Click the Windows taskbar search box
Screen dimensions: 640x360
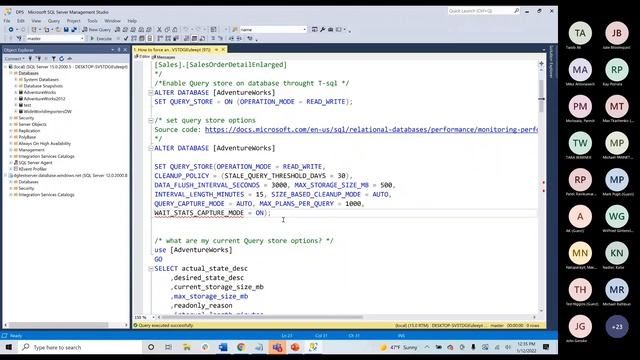click(x=80, y=347)
